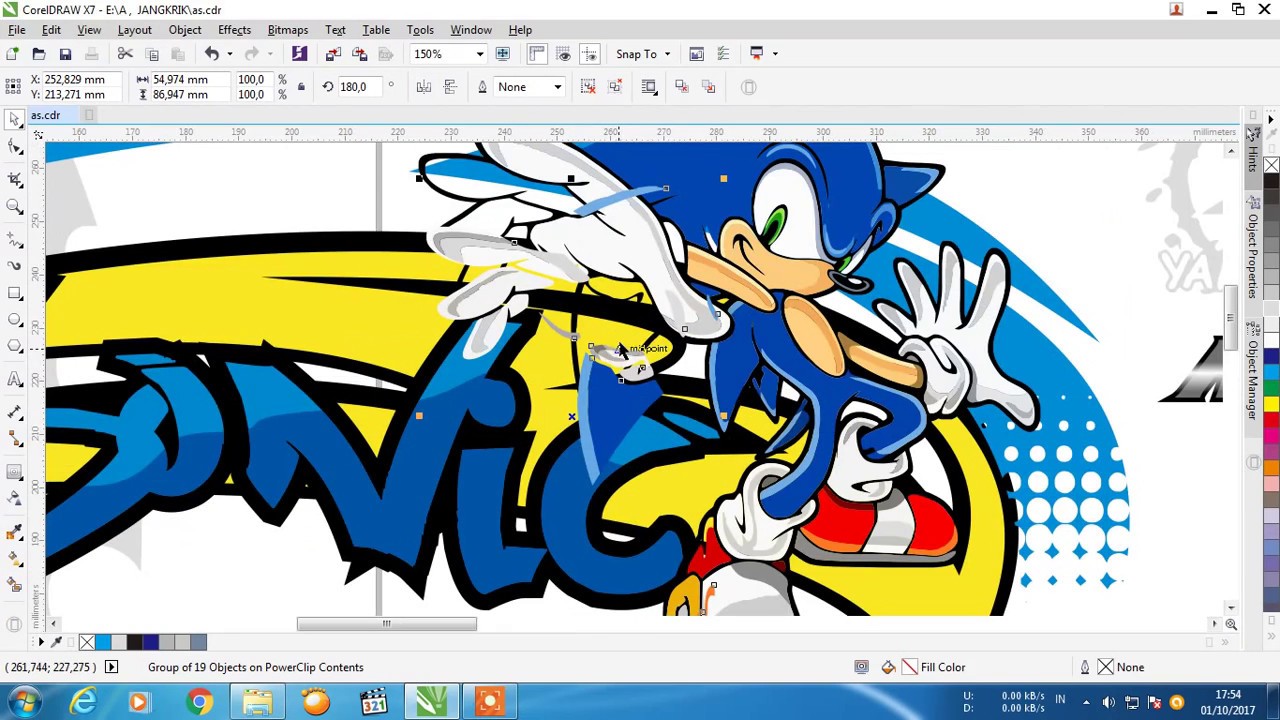
Task: Expand the undo history dropdown arrow
Action: coord(229,54)
